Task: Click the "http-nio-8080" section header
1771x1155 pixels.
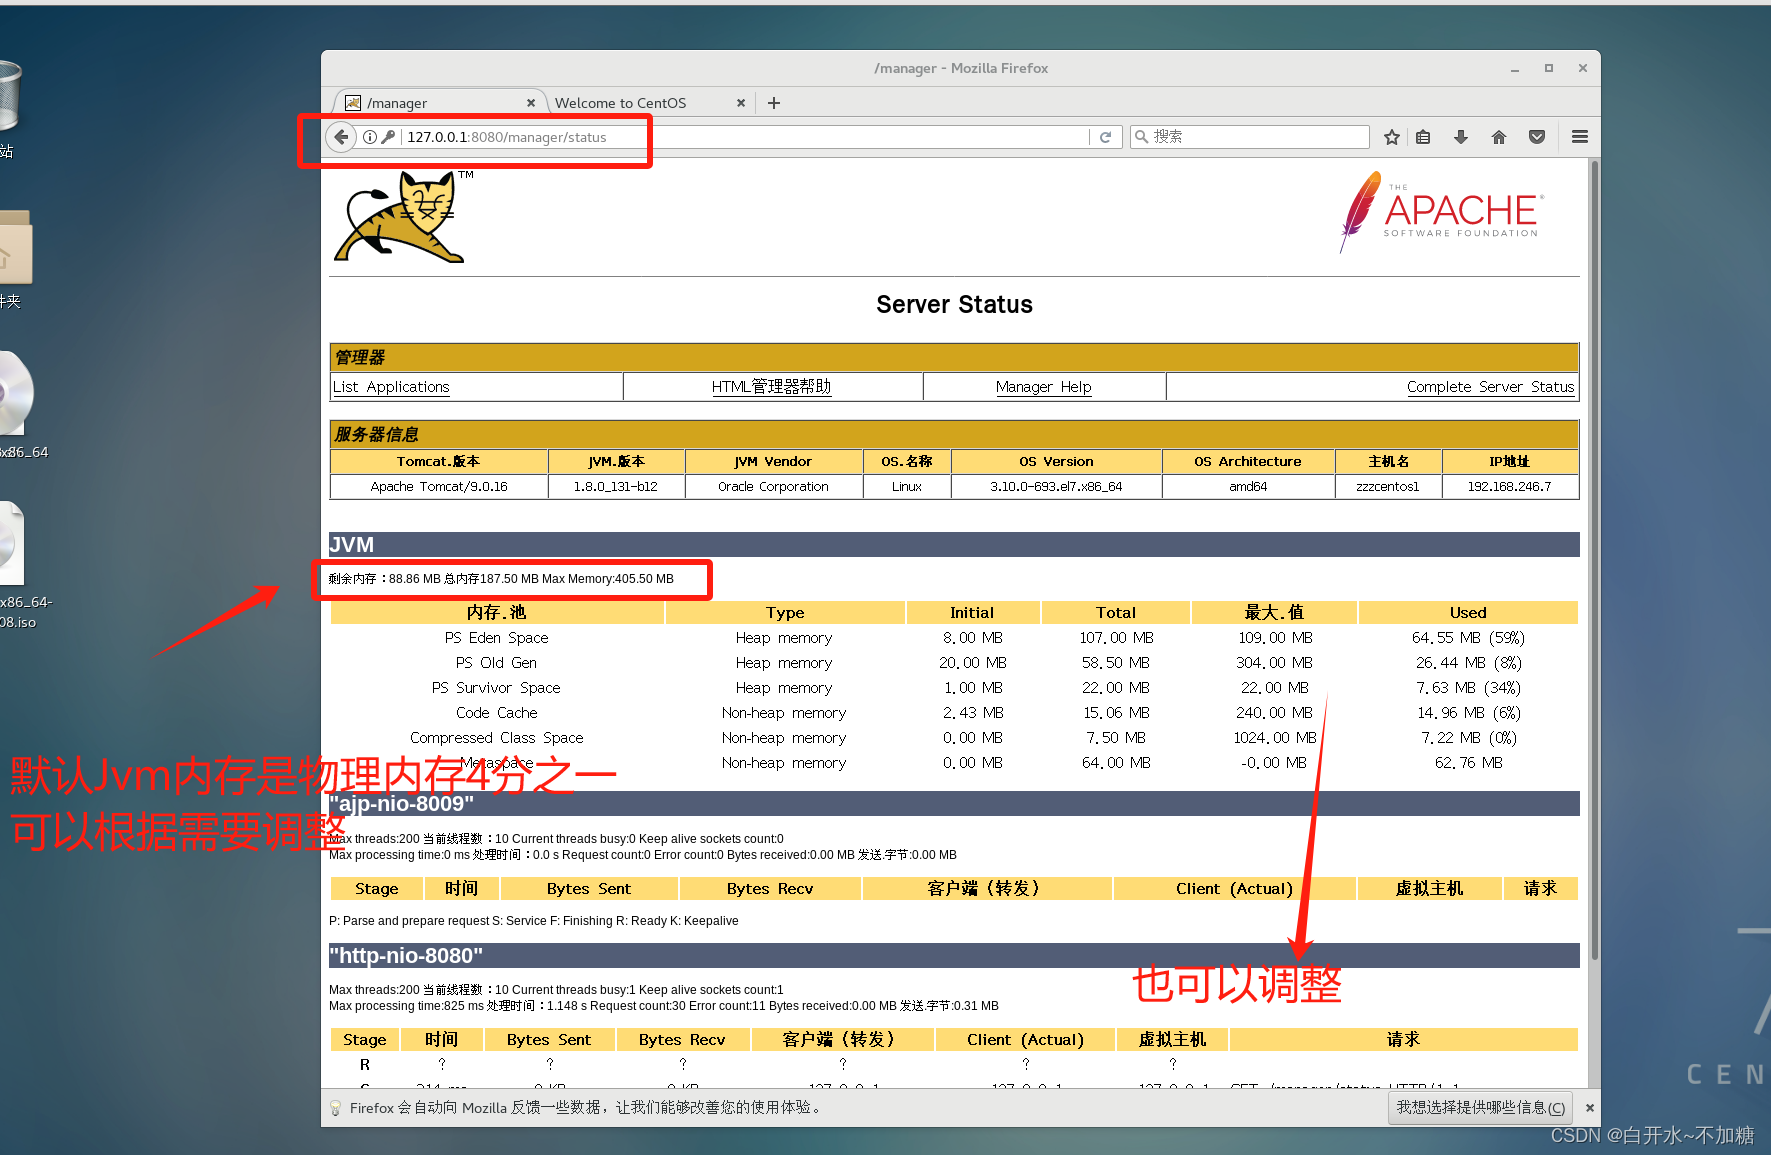Action: tap(954, 956)
